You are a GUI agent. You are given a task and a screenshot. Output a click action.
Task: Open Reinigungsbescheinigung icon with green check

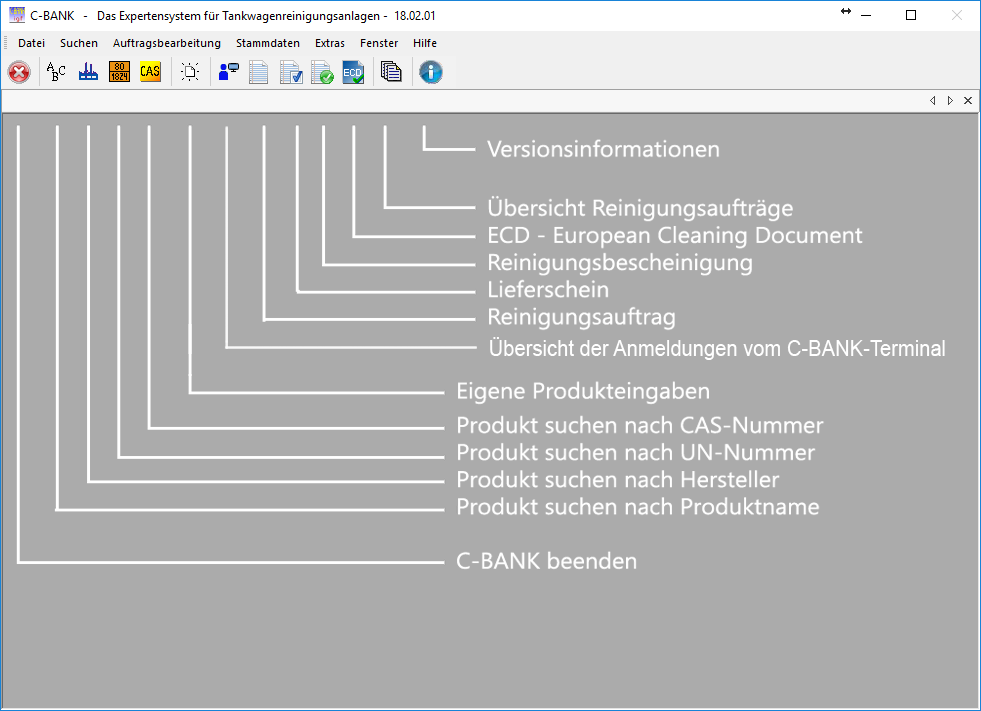322,72
